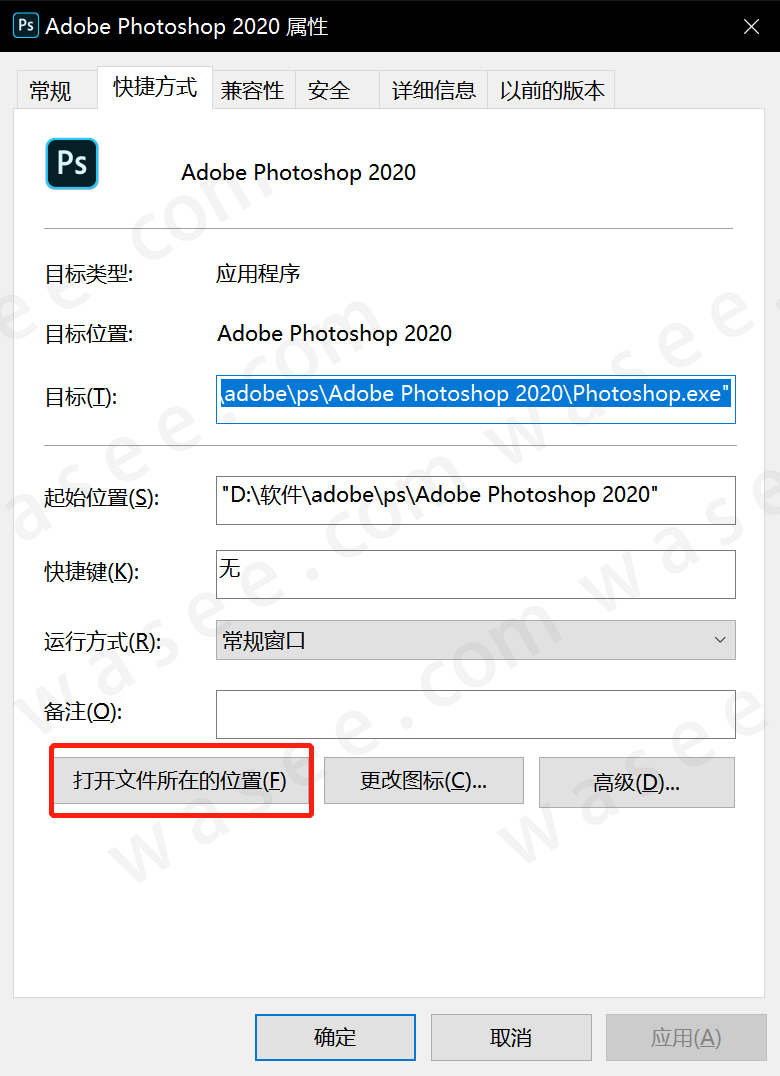
Task: Switch to the 常规 tab
Action: tap(50, 90)
